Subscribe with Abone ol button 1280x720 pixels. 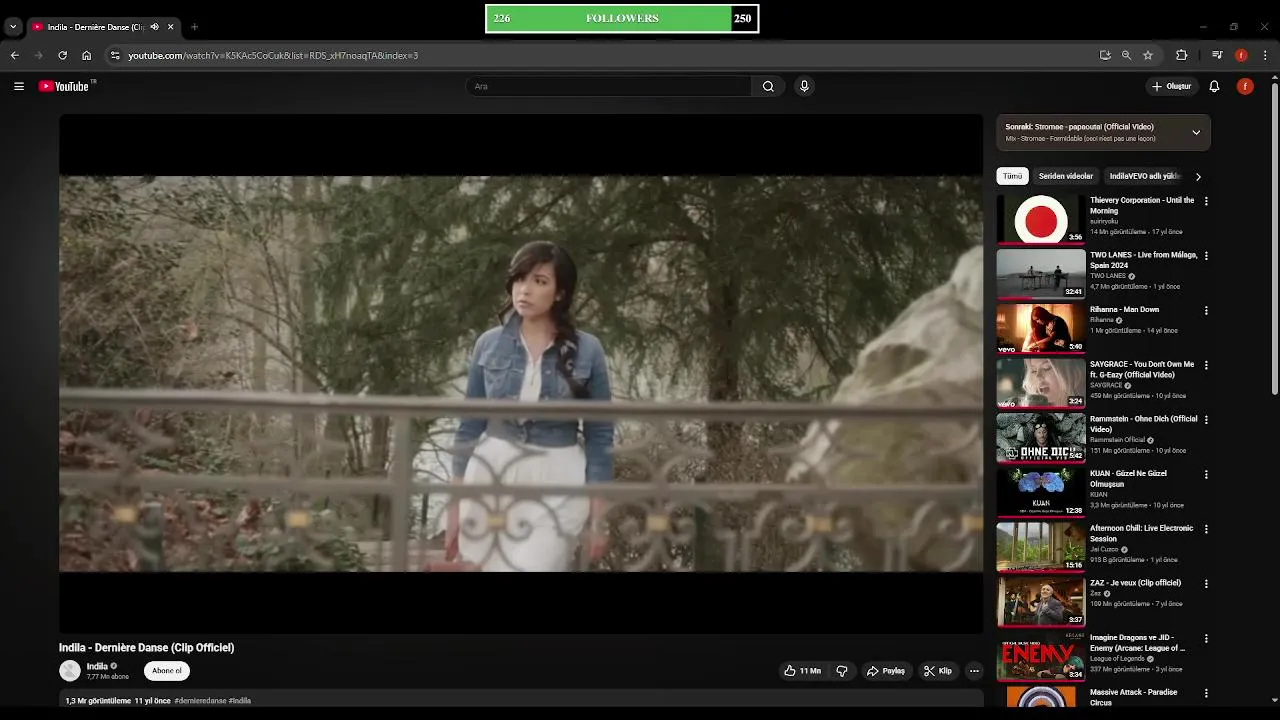click(167, 671)
